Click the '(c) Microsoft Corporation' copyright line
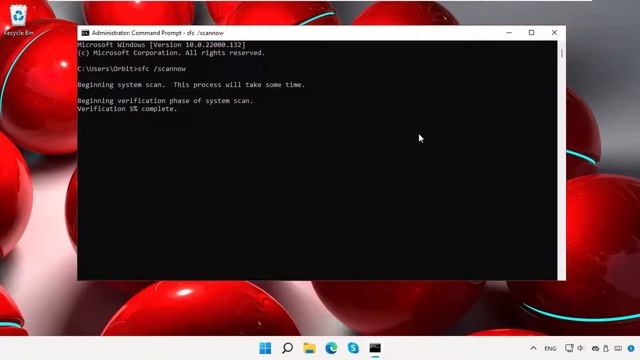This screenshot has height=360, width=640. click(x=171, y=53)
